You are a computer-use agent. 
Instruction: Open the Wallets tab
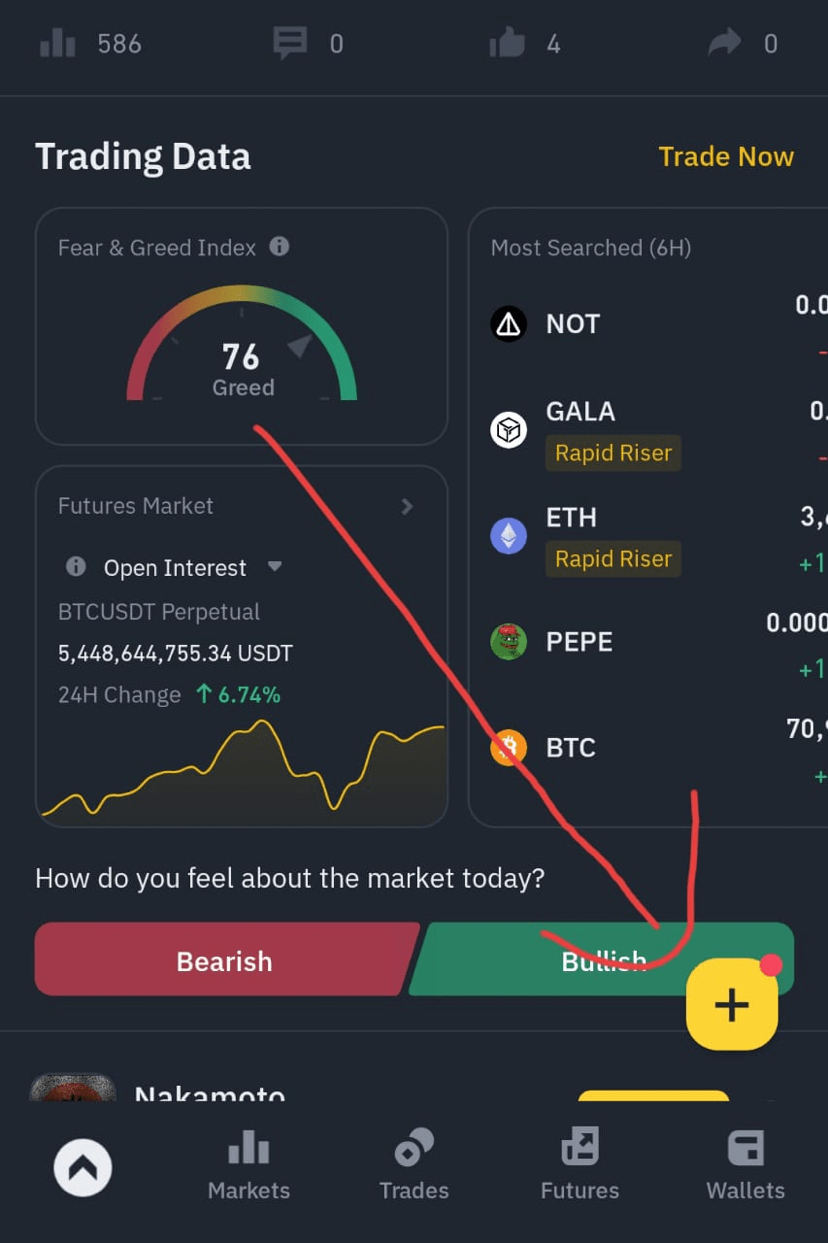[745, 1166]
